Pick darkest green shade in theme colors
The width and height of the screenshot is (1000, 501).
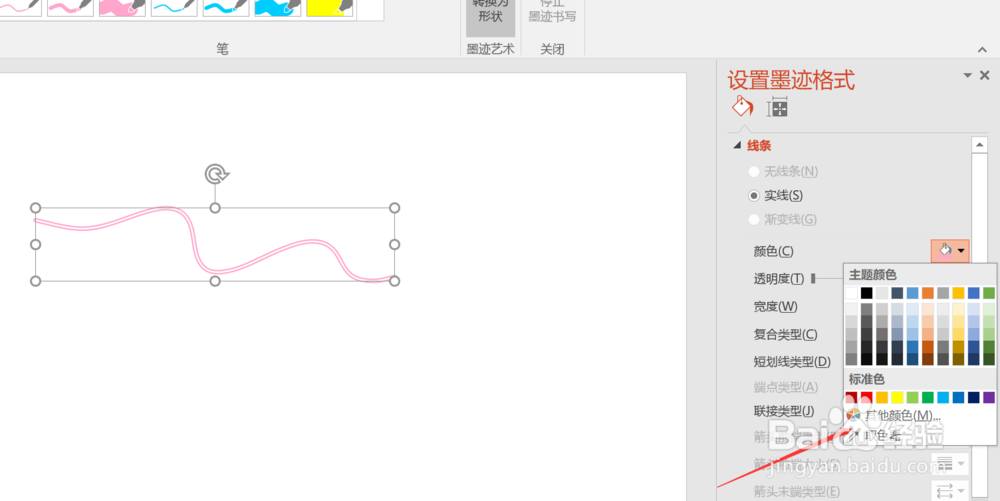[x=989, y=359]
